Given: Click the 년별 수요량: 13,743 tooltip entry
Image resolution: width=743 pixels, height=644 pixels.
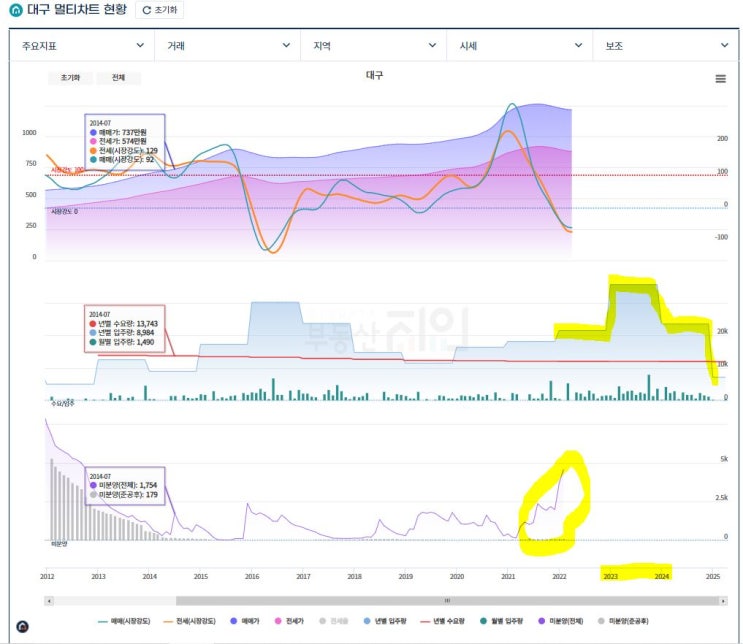Looking at the screenshot, I should pos(124,324).
